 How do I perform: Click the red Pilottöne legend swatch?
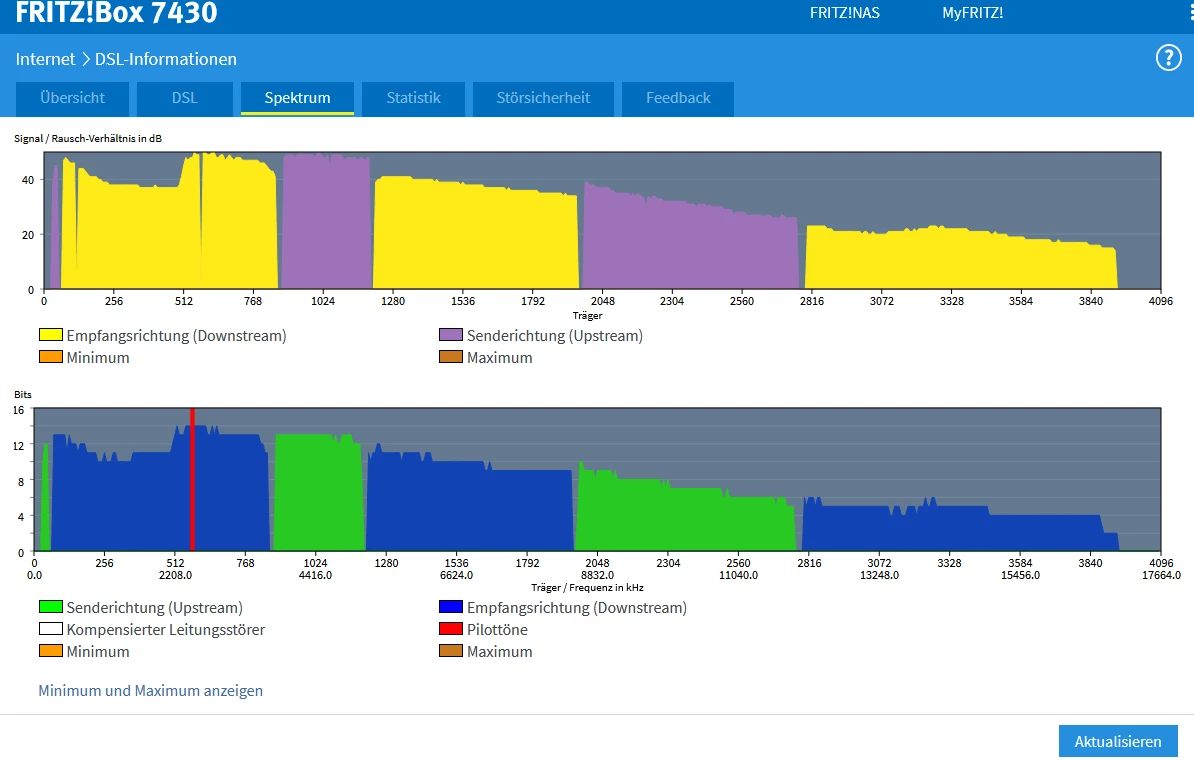pos(451,630)
